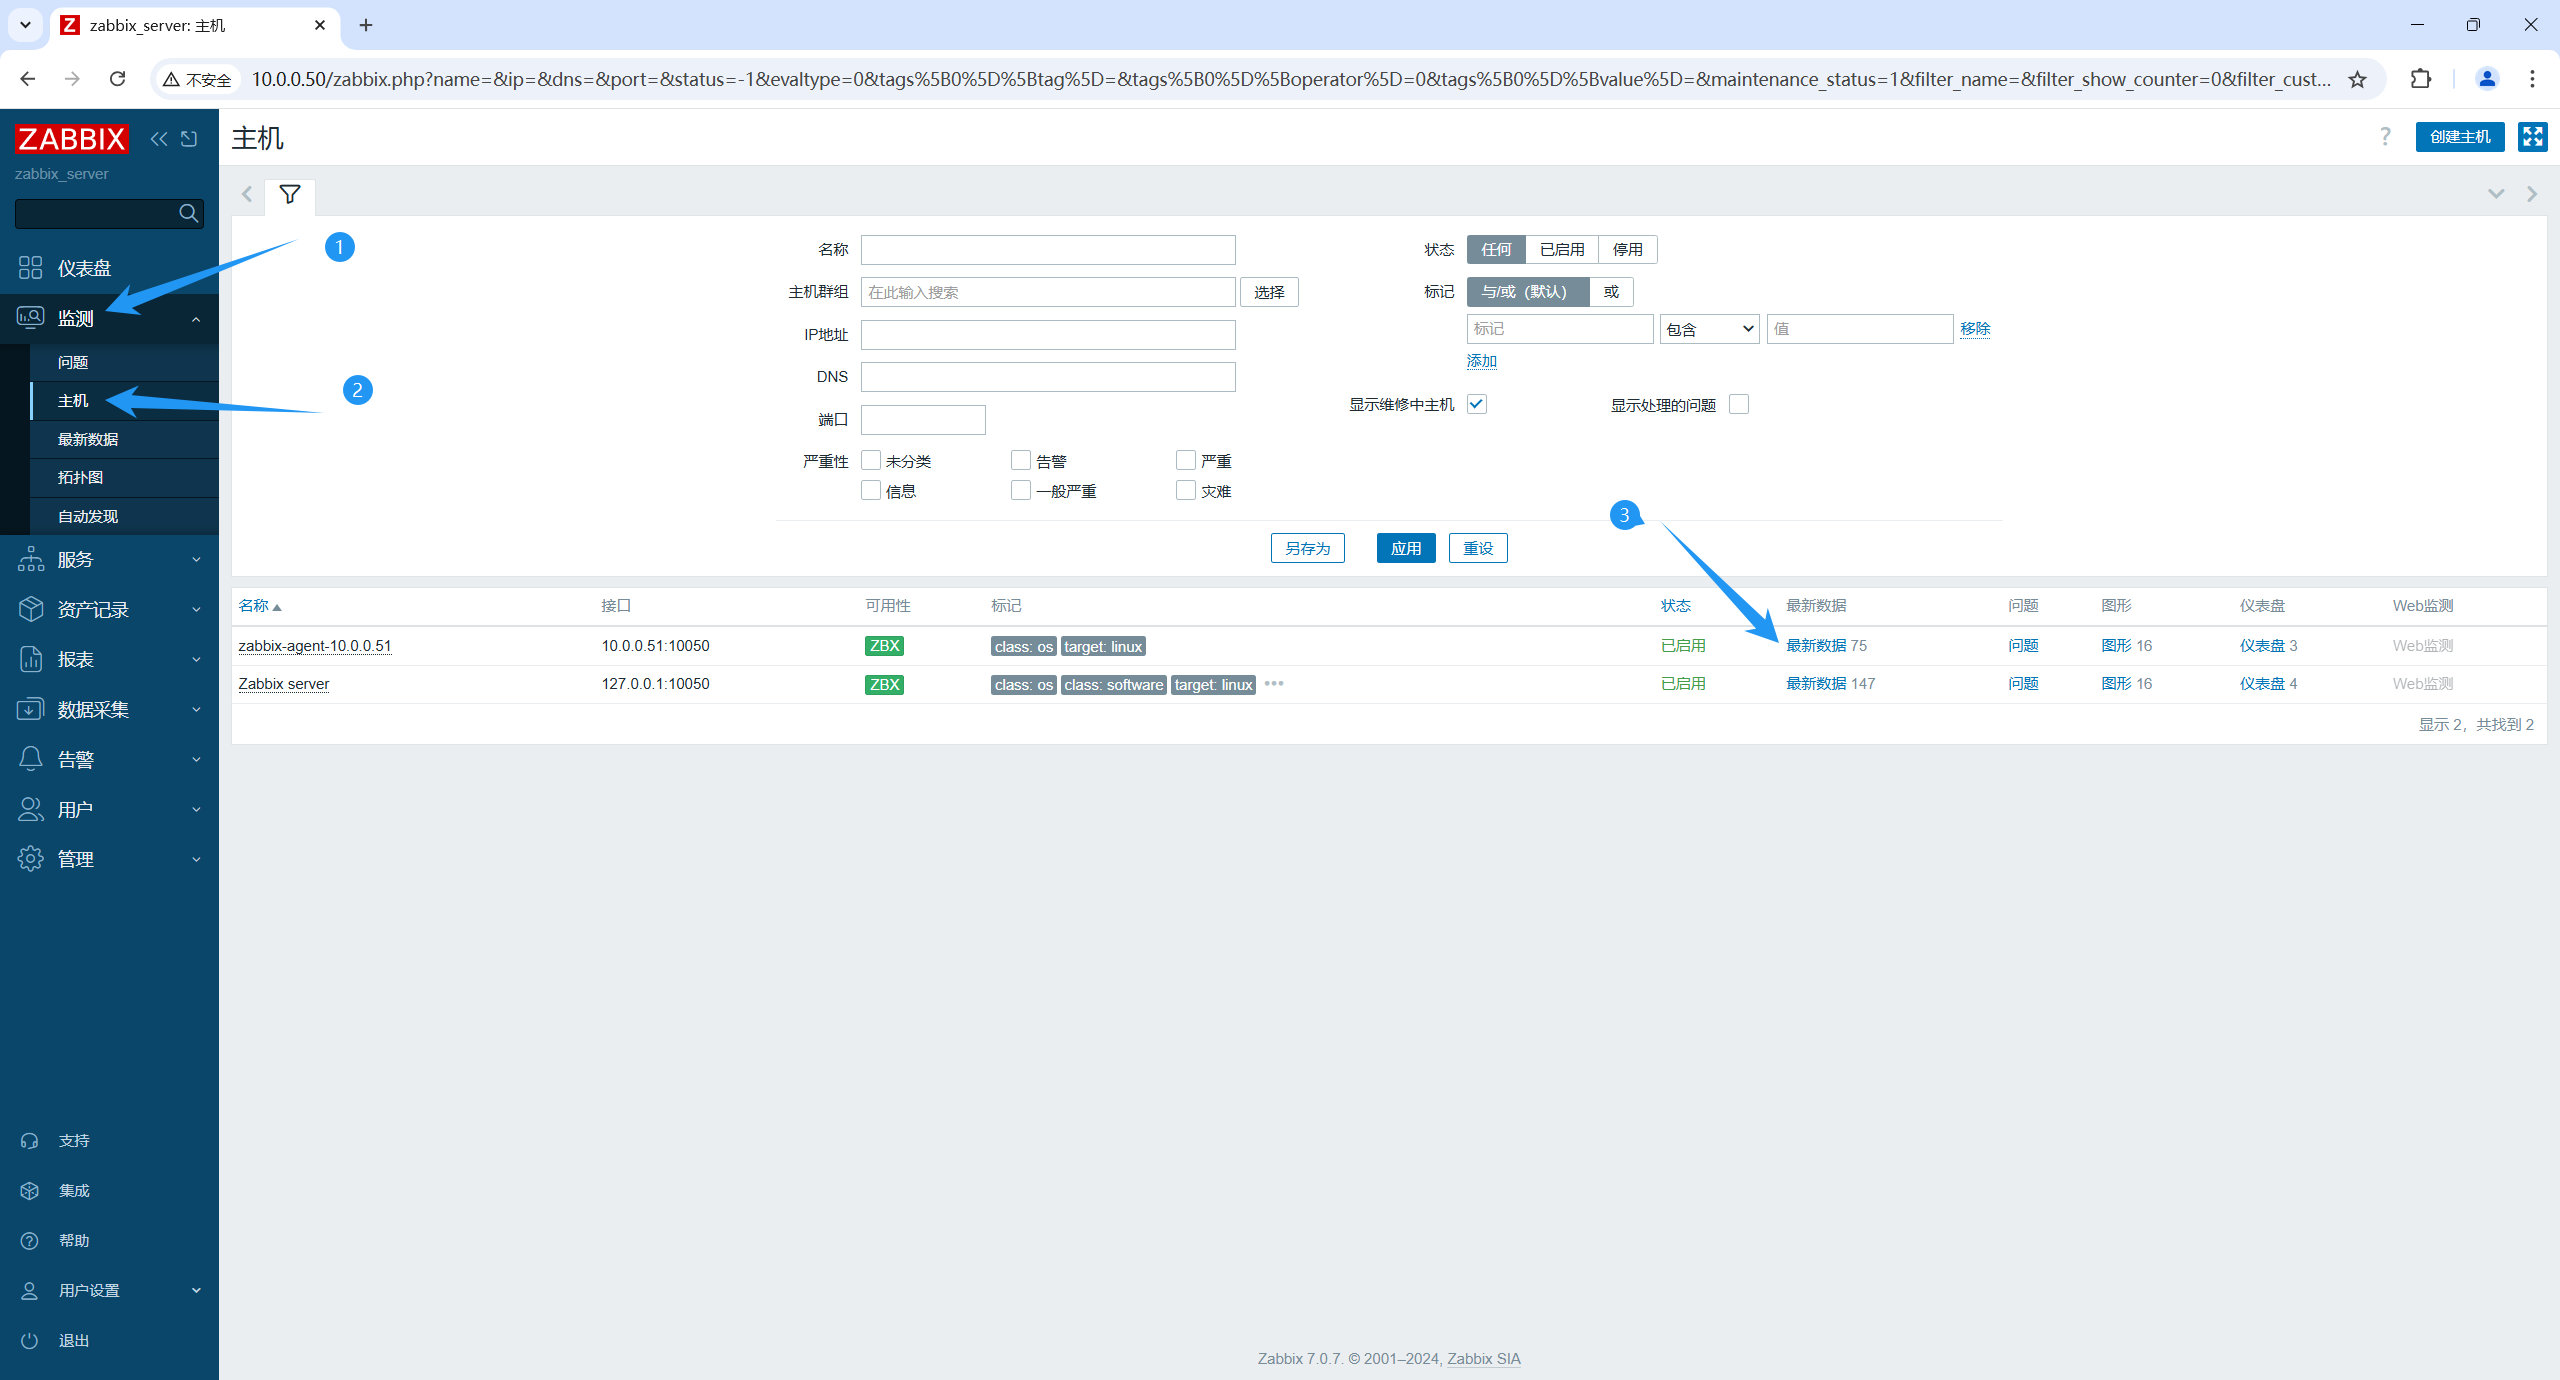Screen dimensions: 2560x1380
Task: Uncheck 显示维修中主机 checkbox
Action: pyautogui.click(x=1477, y=404)
